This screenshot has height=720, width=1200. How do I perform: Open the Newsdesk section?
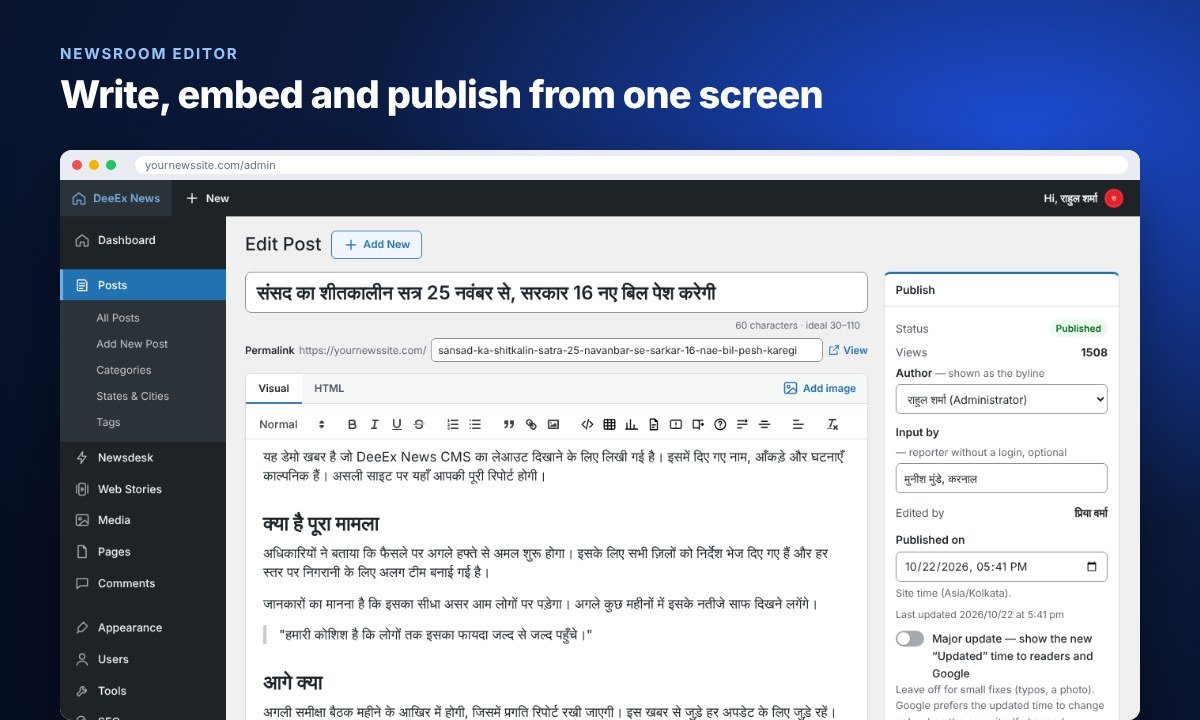tap(143, 458)
